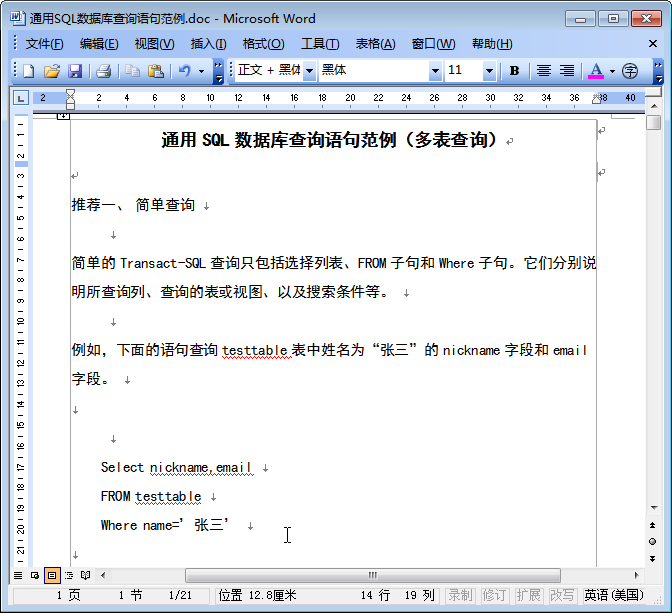Viewport: 672px width, 613px height.
Task: Click the first-line indent marker on ruler
Action: [70, 93]
